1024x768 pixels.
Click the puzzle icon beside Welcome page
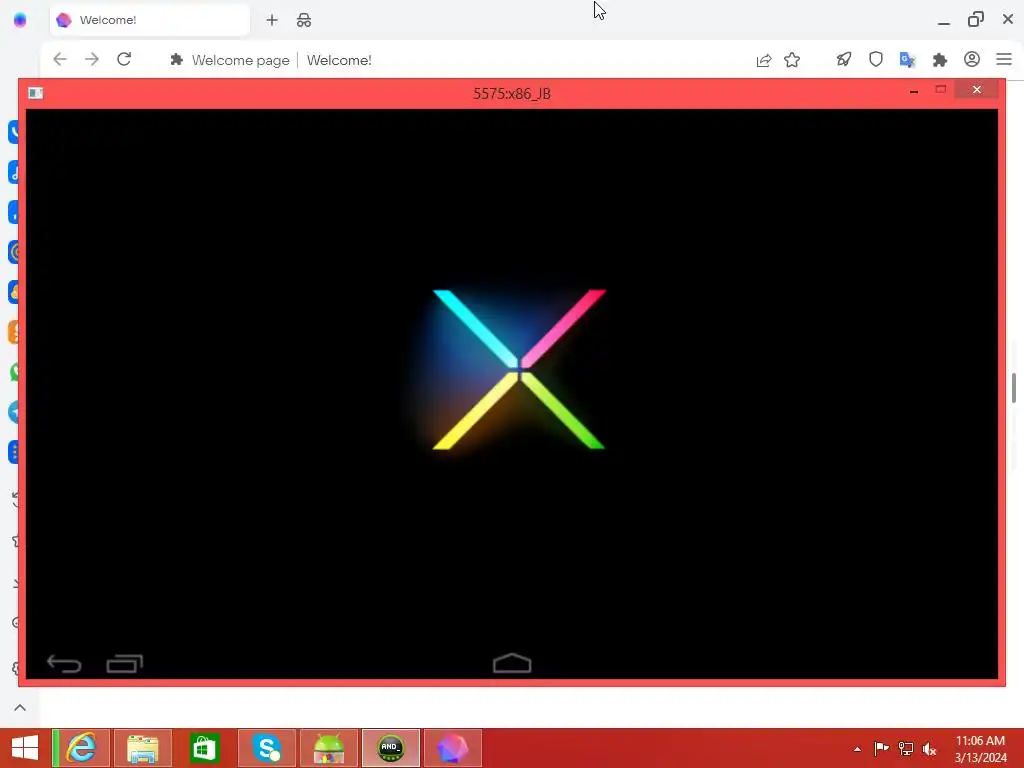pos(176,60)
